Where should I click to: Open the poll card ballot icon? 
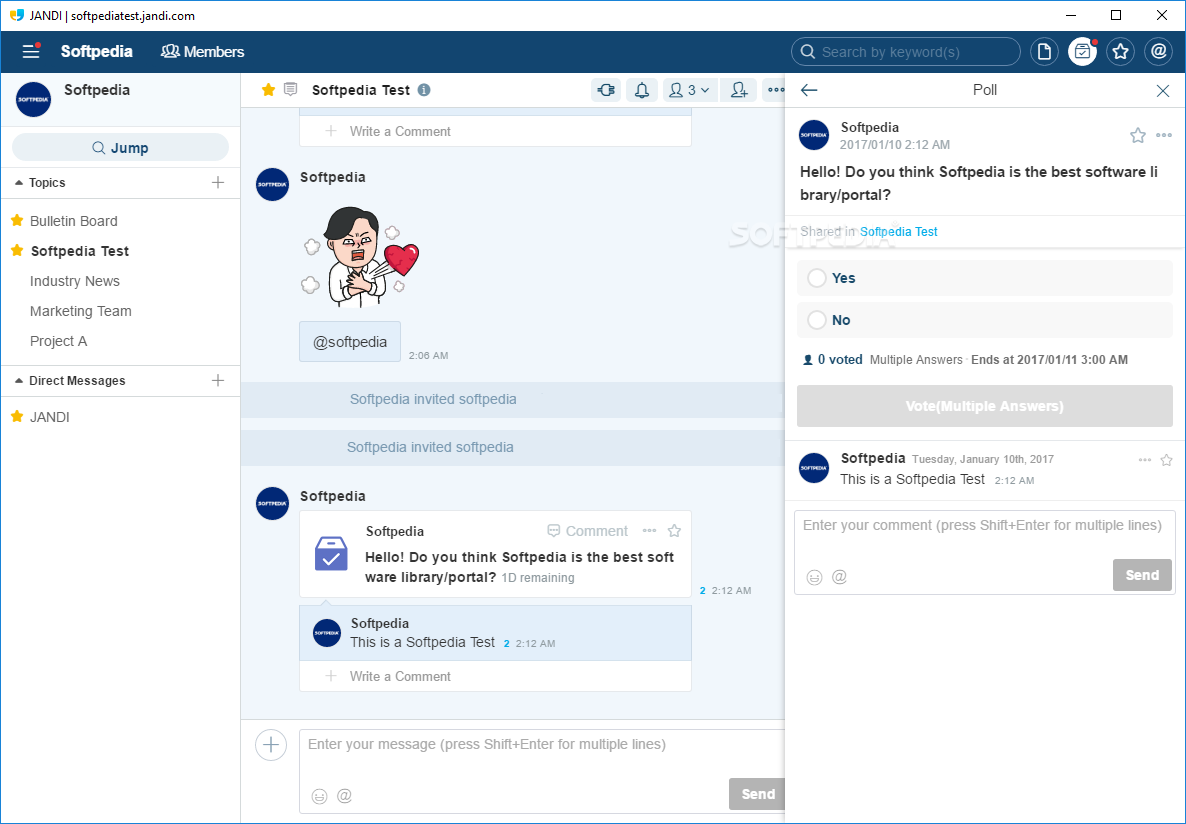pyautogui.click(x=331, y=554)
